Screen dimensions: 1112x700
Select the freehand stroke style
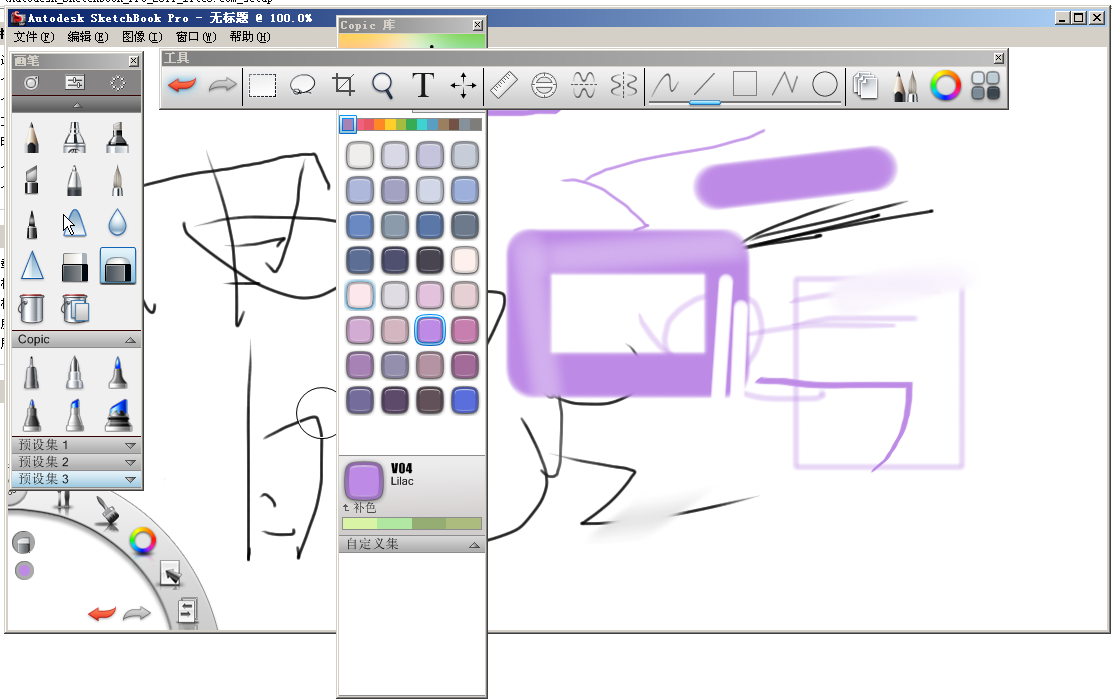point(665,84)
